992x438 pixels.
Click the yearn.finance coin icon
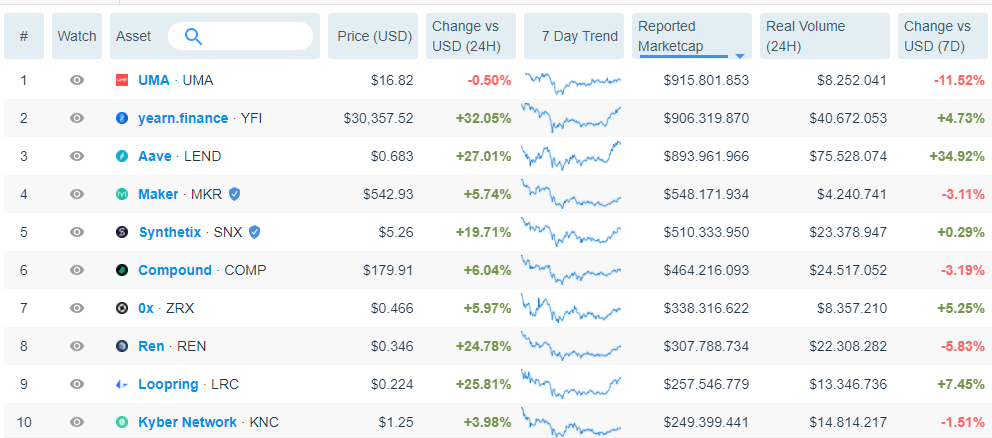point(122,118)
